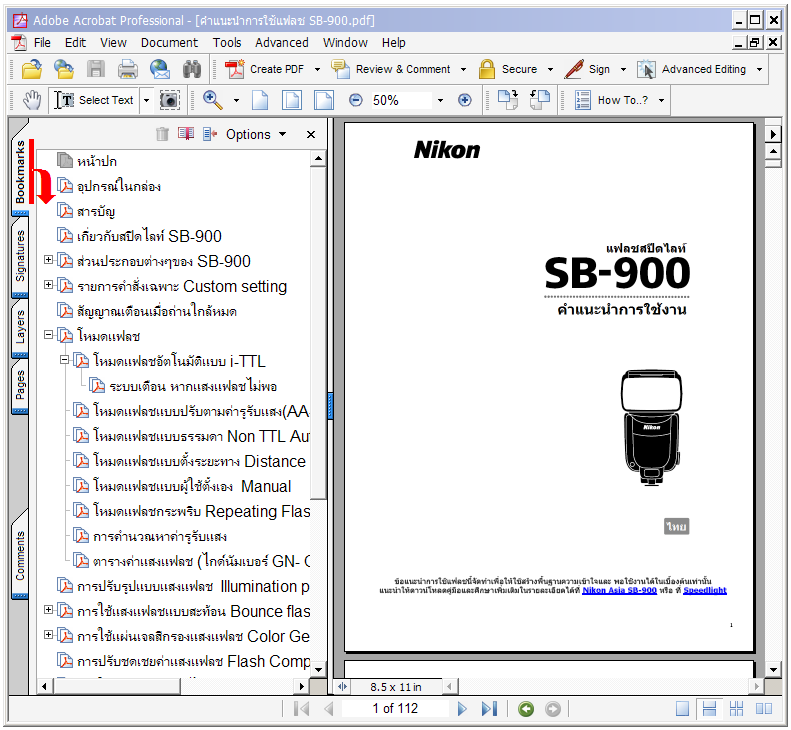Select the Zoom In magnifier tool

213,100
